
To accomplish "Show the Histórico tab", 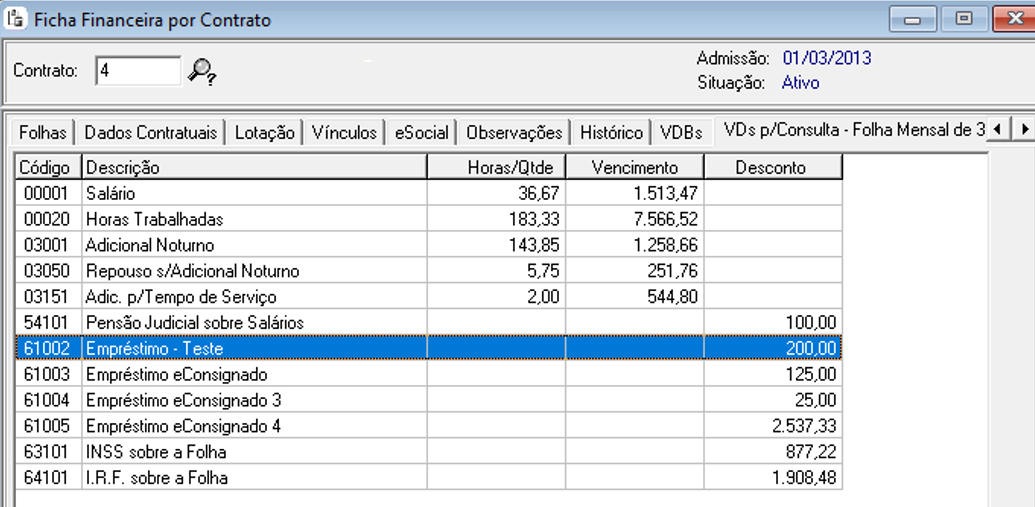I will [x=611, y=132].
